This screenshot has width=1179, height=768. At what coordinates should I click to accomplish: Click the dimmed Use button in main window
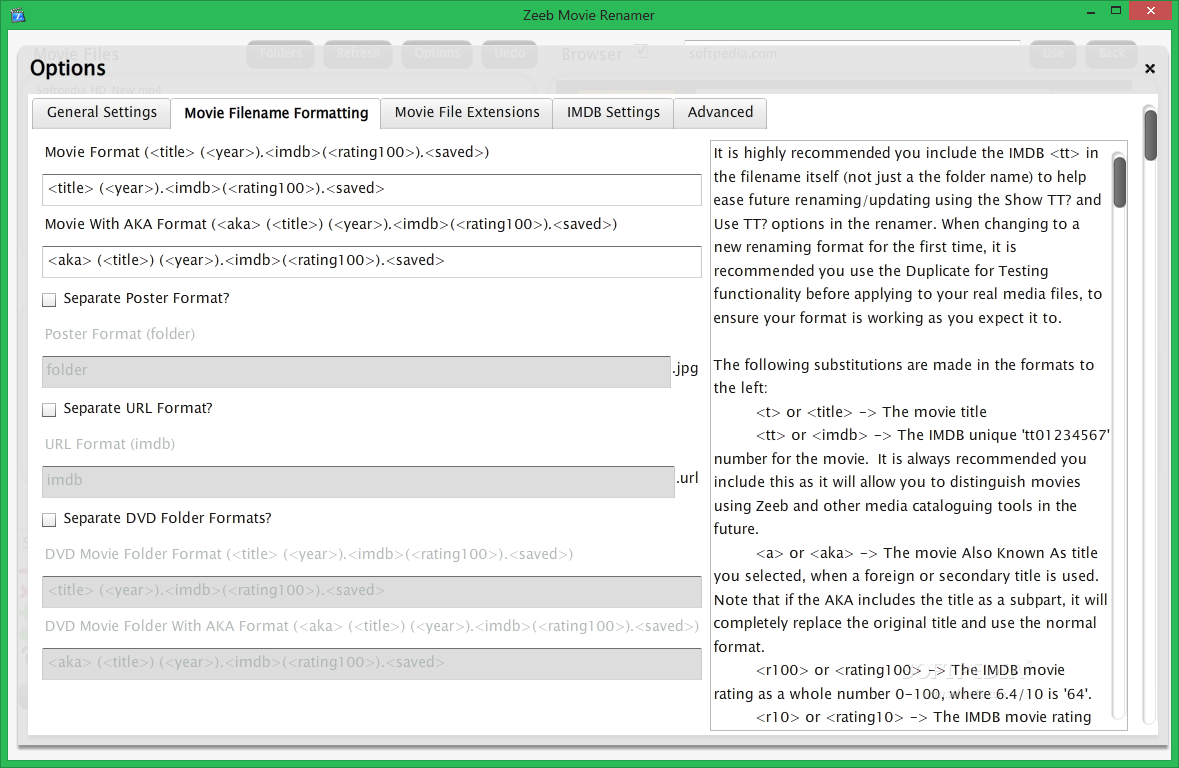click(x=1053, y=53)
